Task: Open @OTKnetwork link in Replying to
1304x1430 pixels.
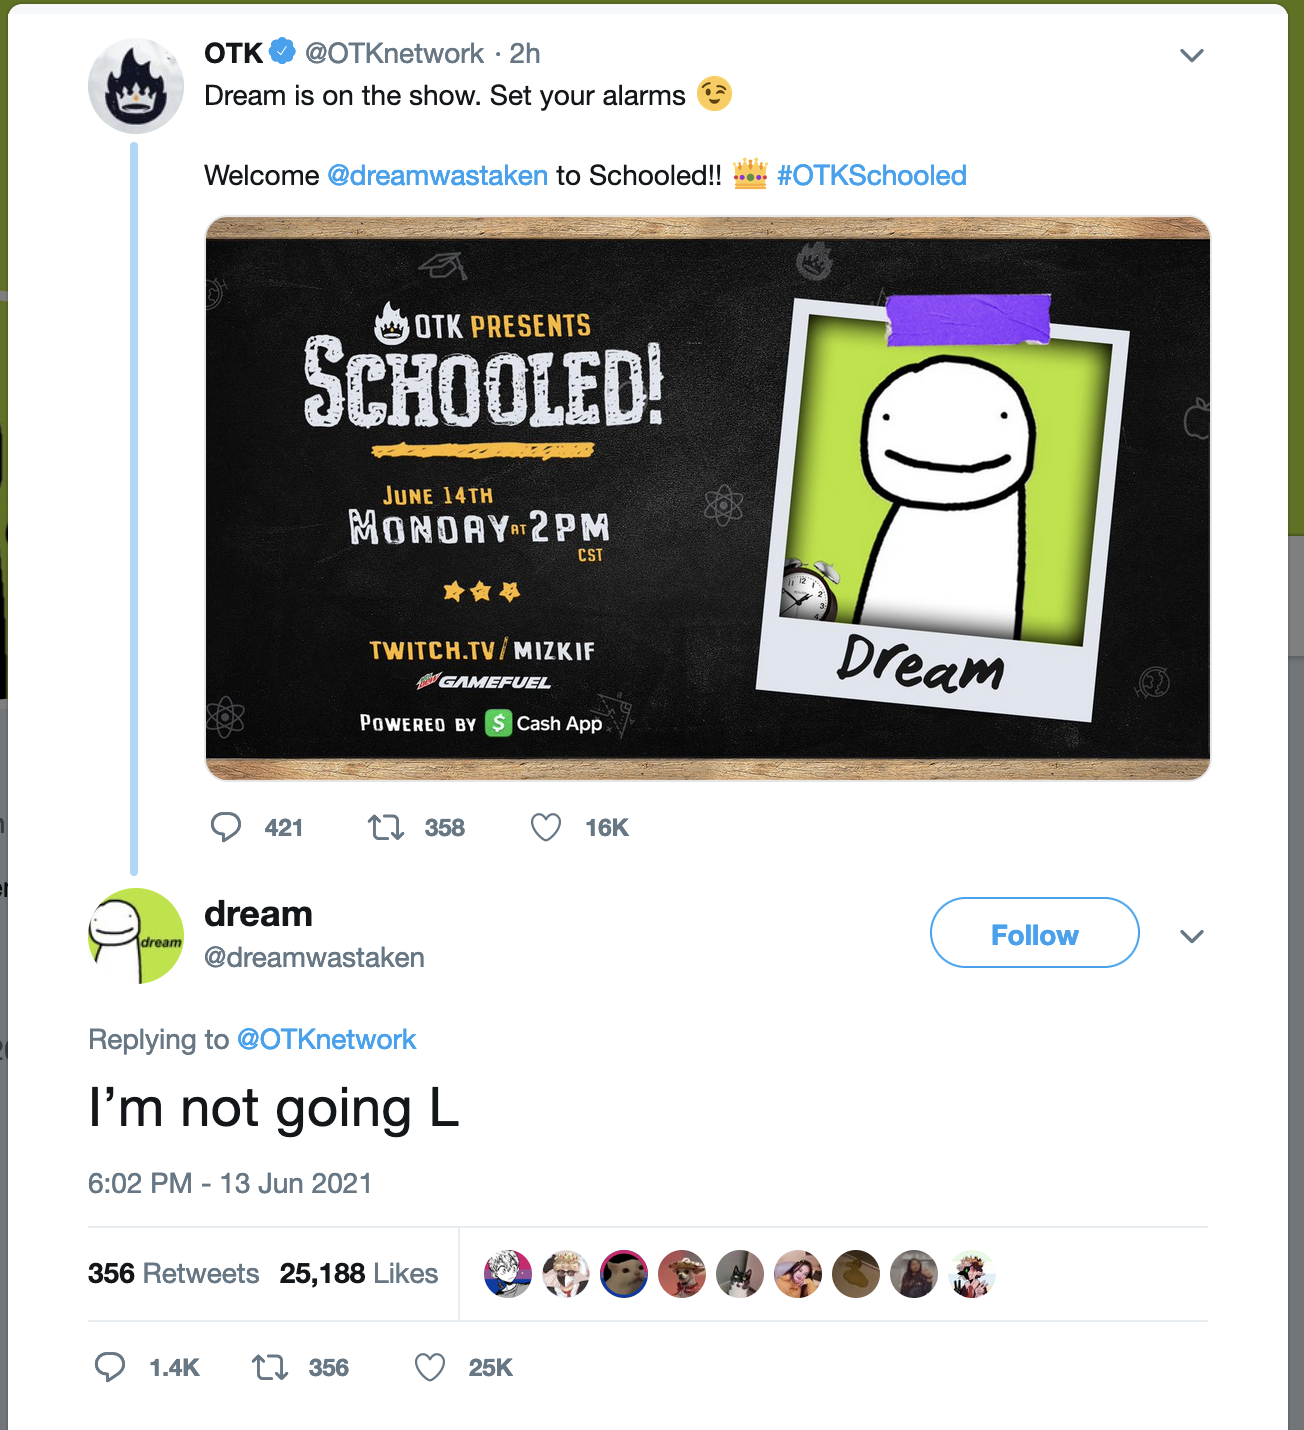Action: (327, 1040)
